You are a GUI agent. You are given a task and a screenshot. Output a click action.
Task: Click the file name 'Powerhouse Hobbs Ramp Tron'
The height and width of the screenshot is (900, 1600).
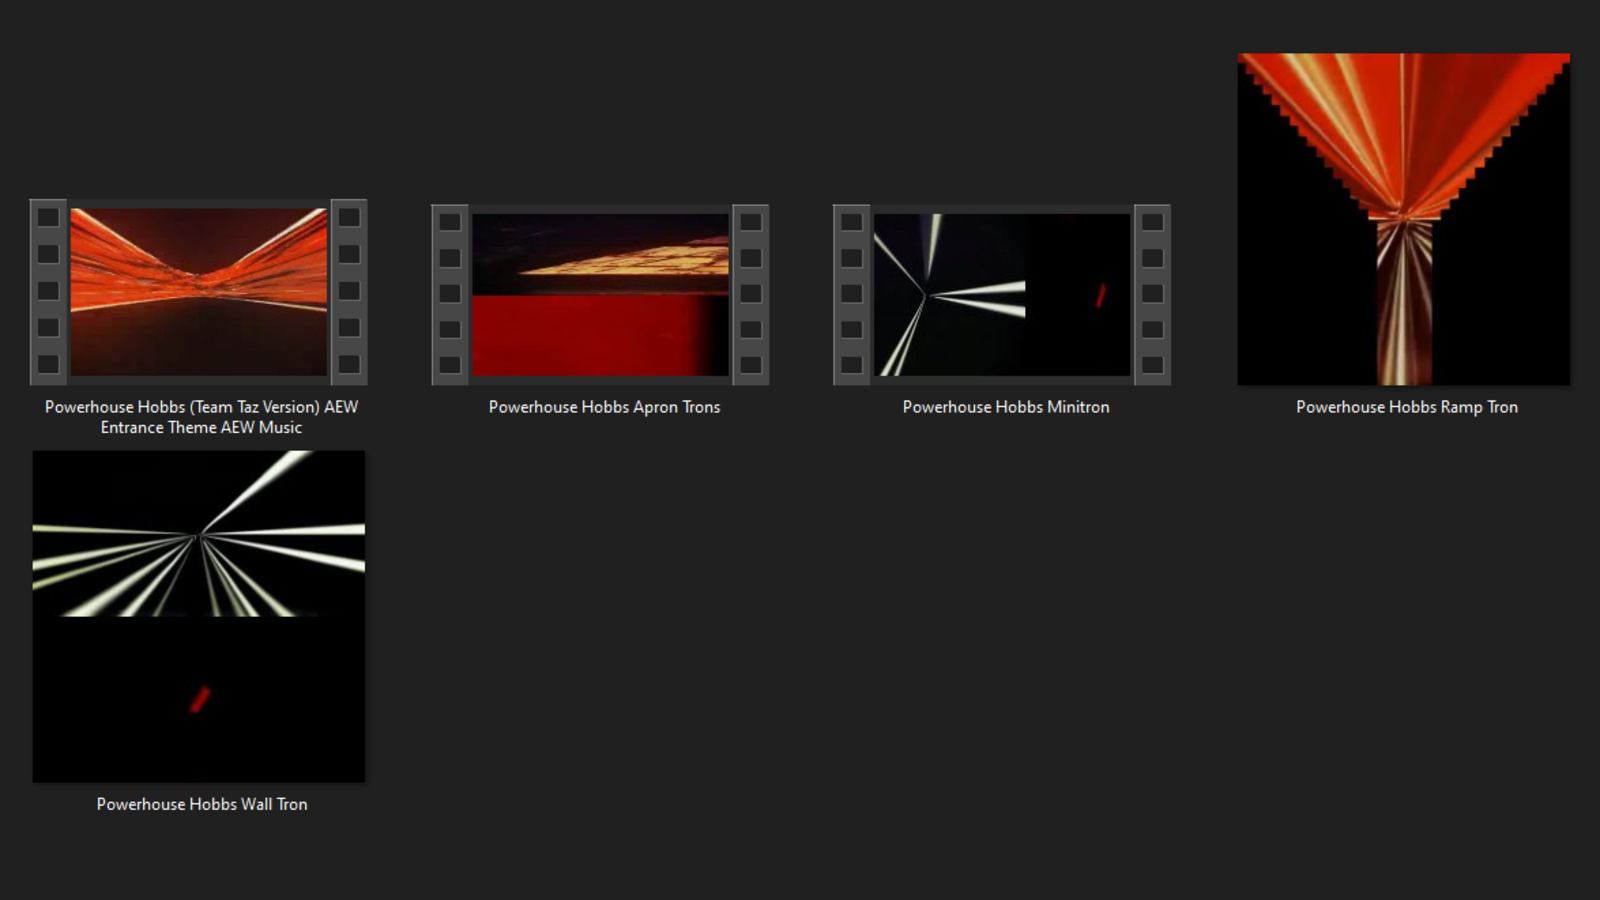click(1407, 407)
